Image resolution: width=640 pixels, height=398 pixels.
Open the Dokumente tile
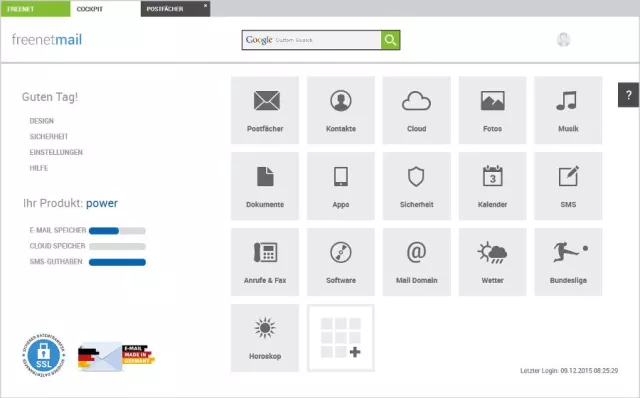[265, 186]
